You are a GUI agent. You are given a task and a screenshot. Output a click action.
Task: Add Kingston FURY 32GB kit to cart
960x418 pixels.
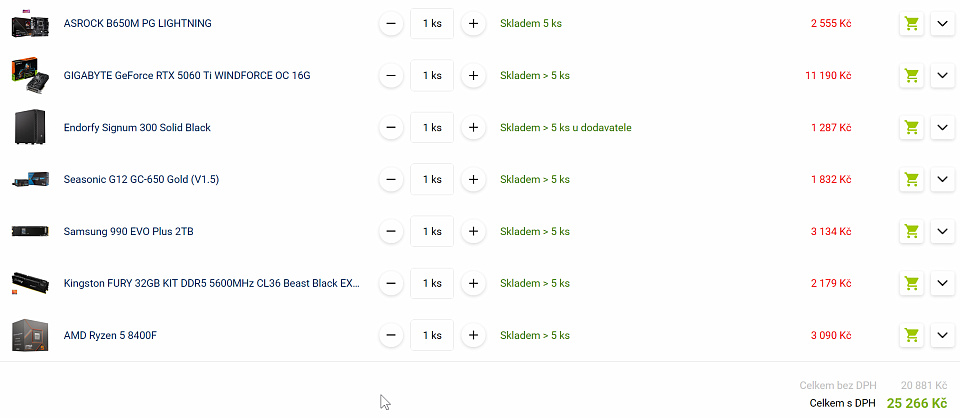pos(912,284)
